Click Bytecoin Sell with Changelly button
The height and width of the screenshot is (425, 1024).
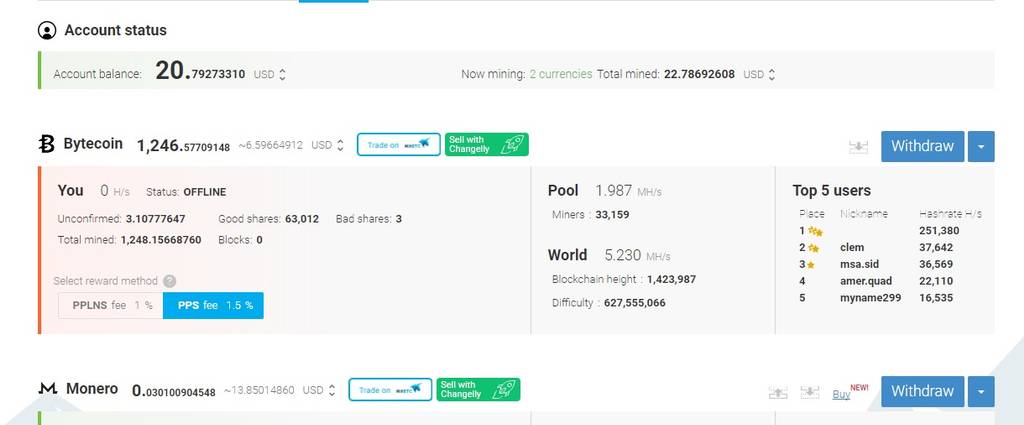click(x=487, y=145)
